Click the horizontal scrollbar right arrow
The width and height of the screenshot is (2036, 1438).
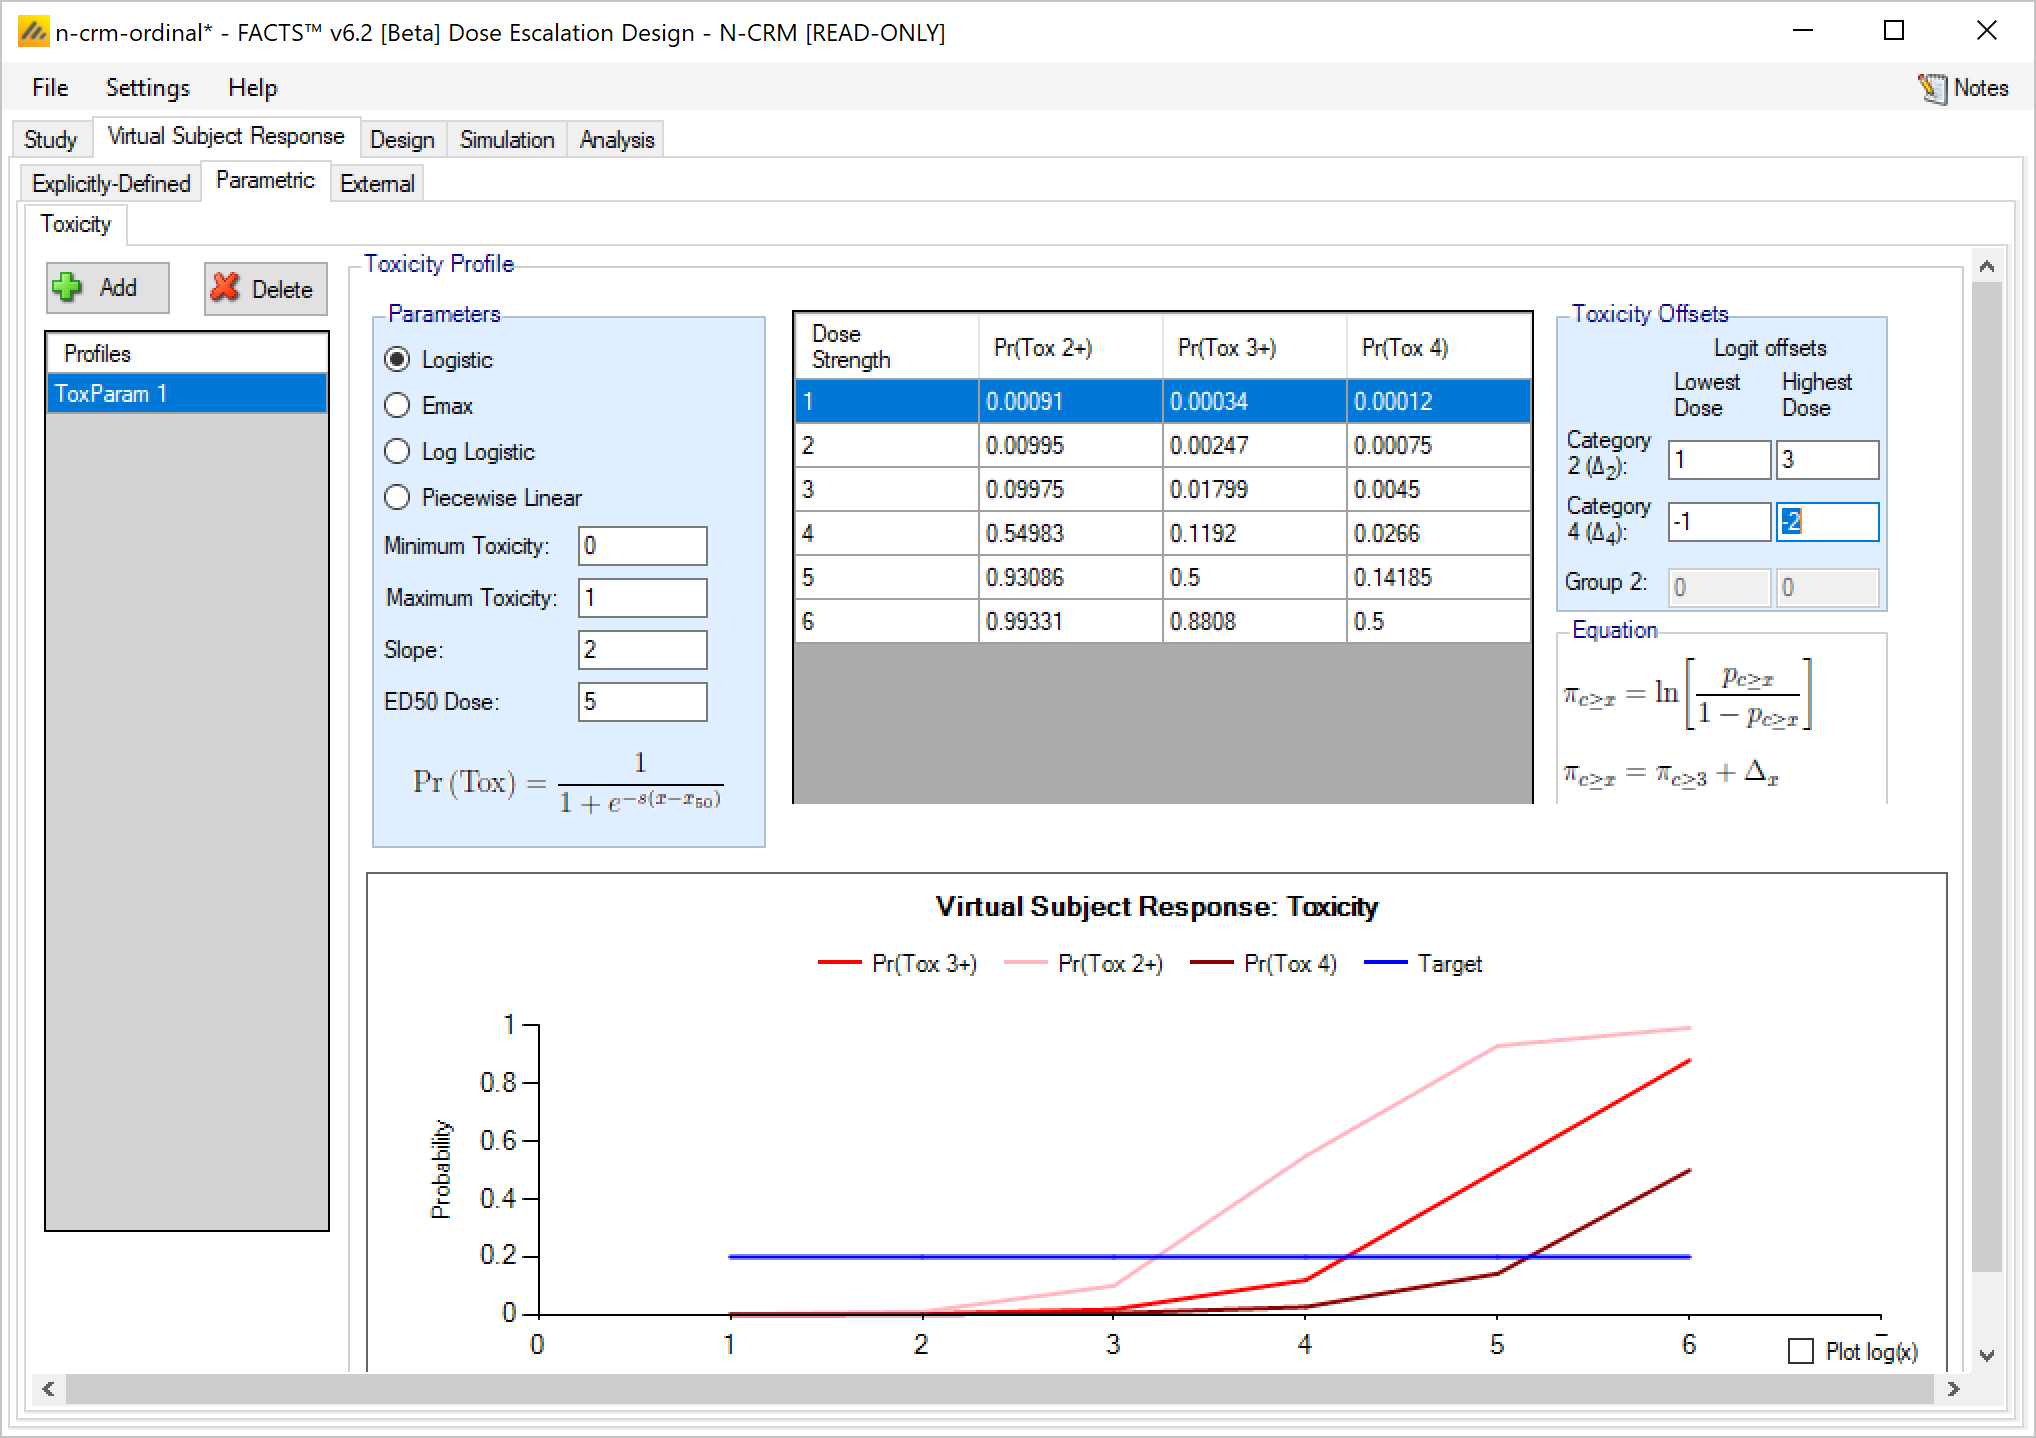pyautogui.click(x=1953, y=1389)
